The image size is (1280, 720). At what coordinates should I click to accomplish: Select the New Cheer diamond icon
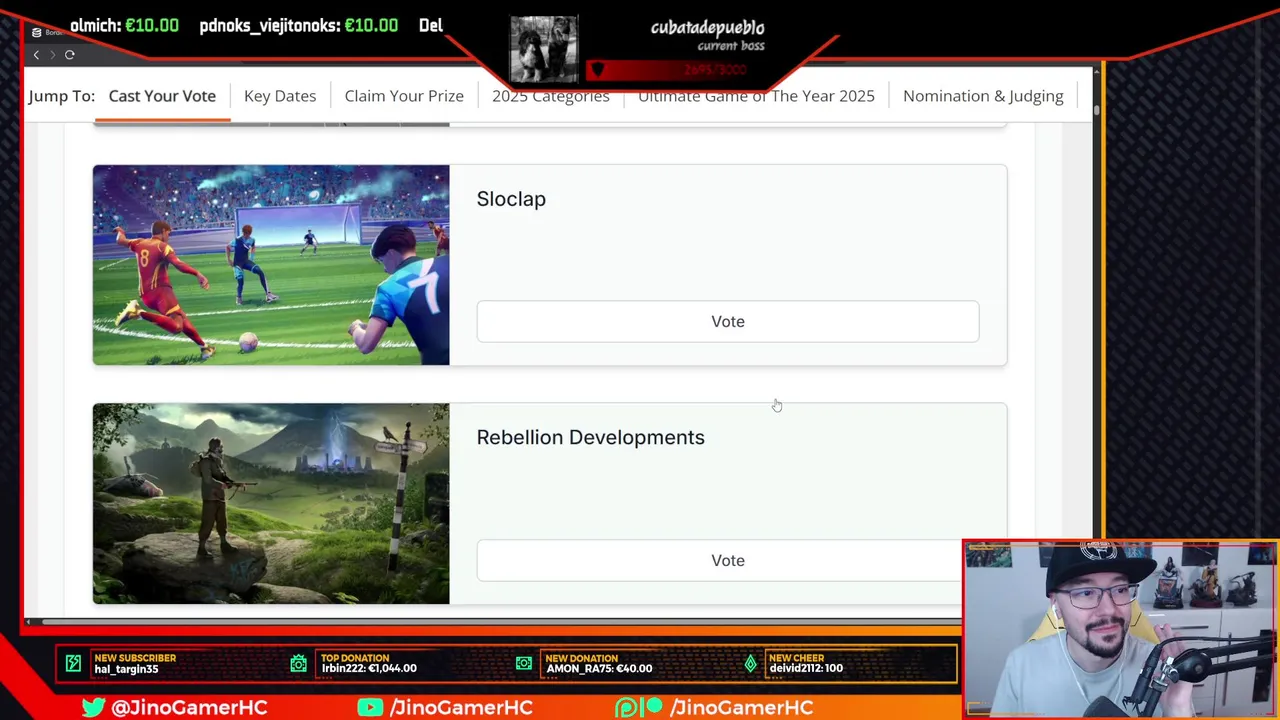click(x=750, y=663)
